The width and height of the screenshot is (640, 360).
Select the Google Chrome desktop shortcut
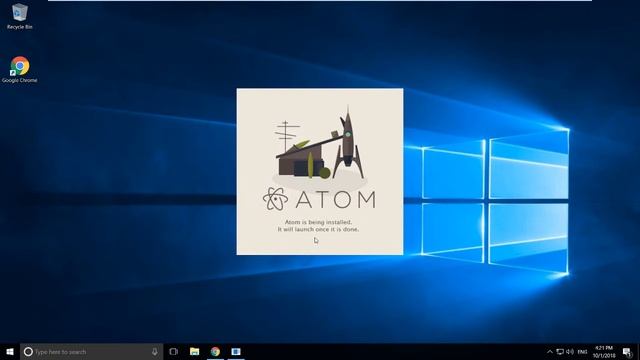[x=20, y=70]
